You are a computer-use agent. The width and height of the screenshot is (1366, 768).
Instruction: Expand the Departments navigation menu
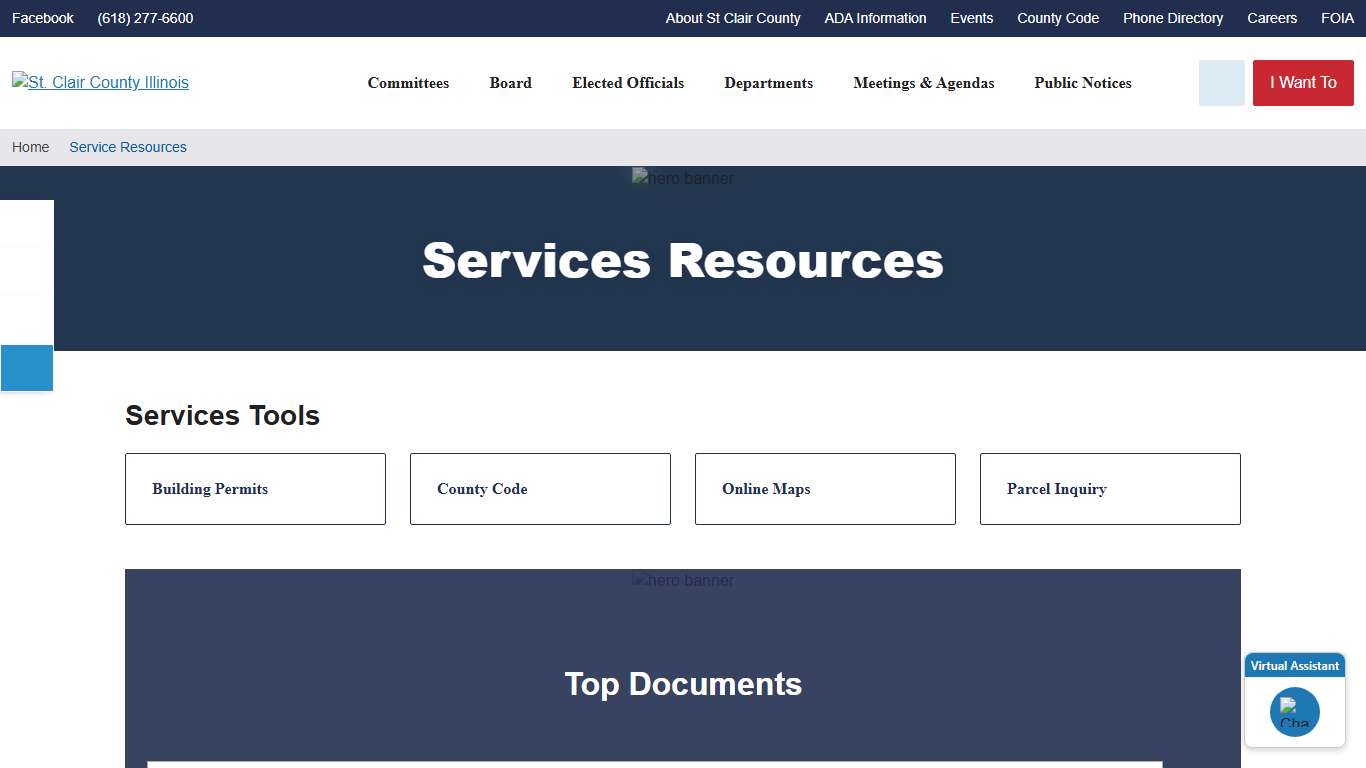(768, 83)
